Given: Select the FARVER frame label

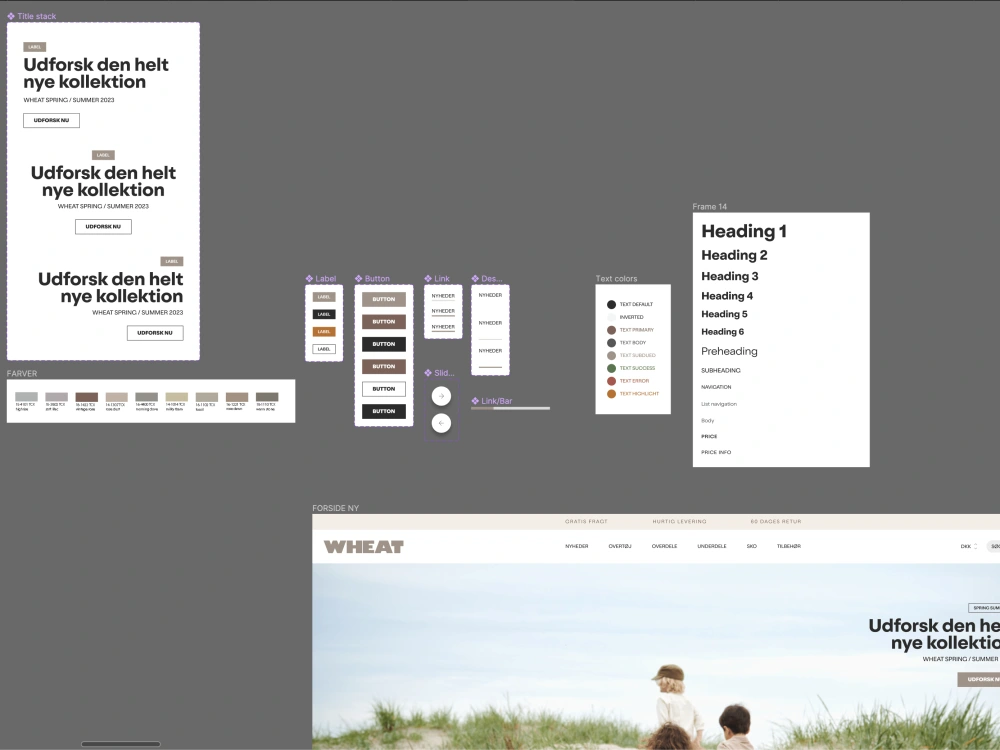Looking at the screenshot, I should coord(22,374).
